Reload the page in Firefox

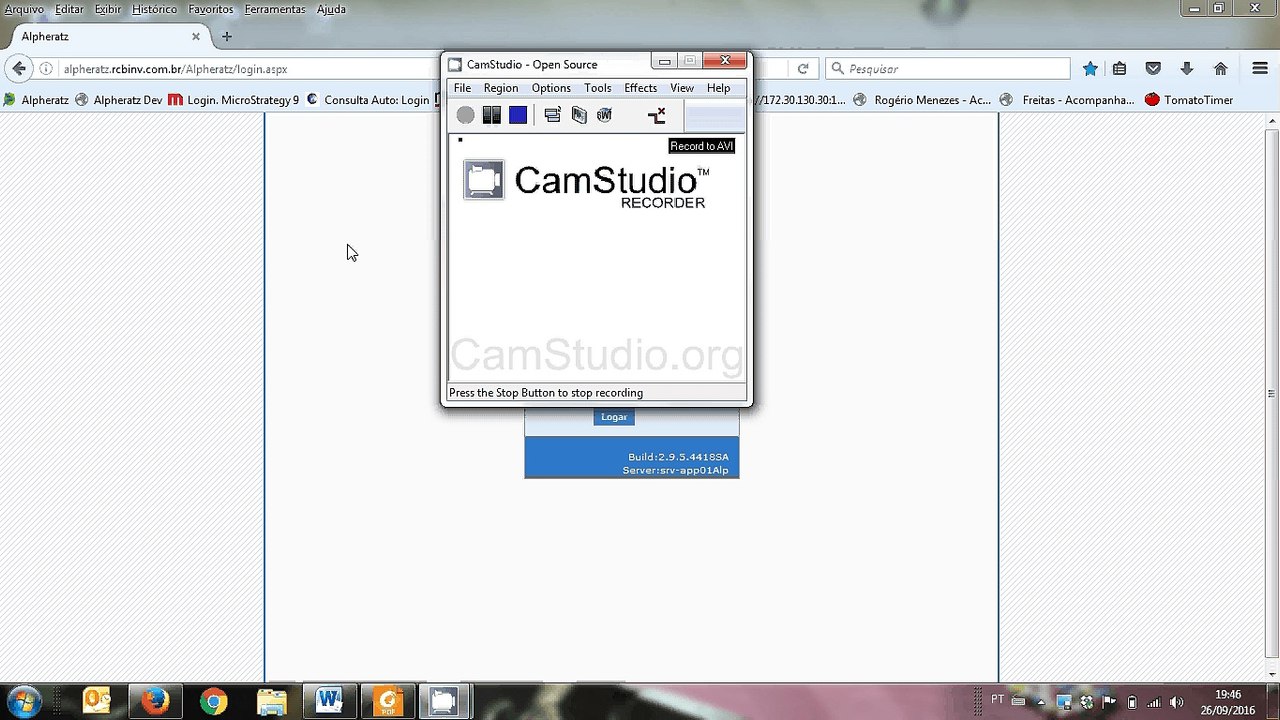(803, 69)
